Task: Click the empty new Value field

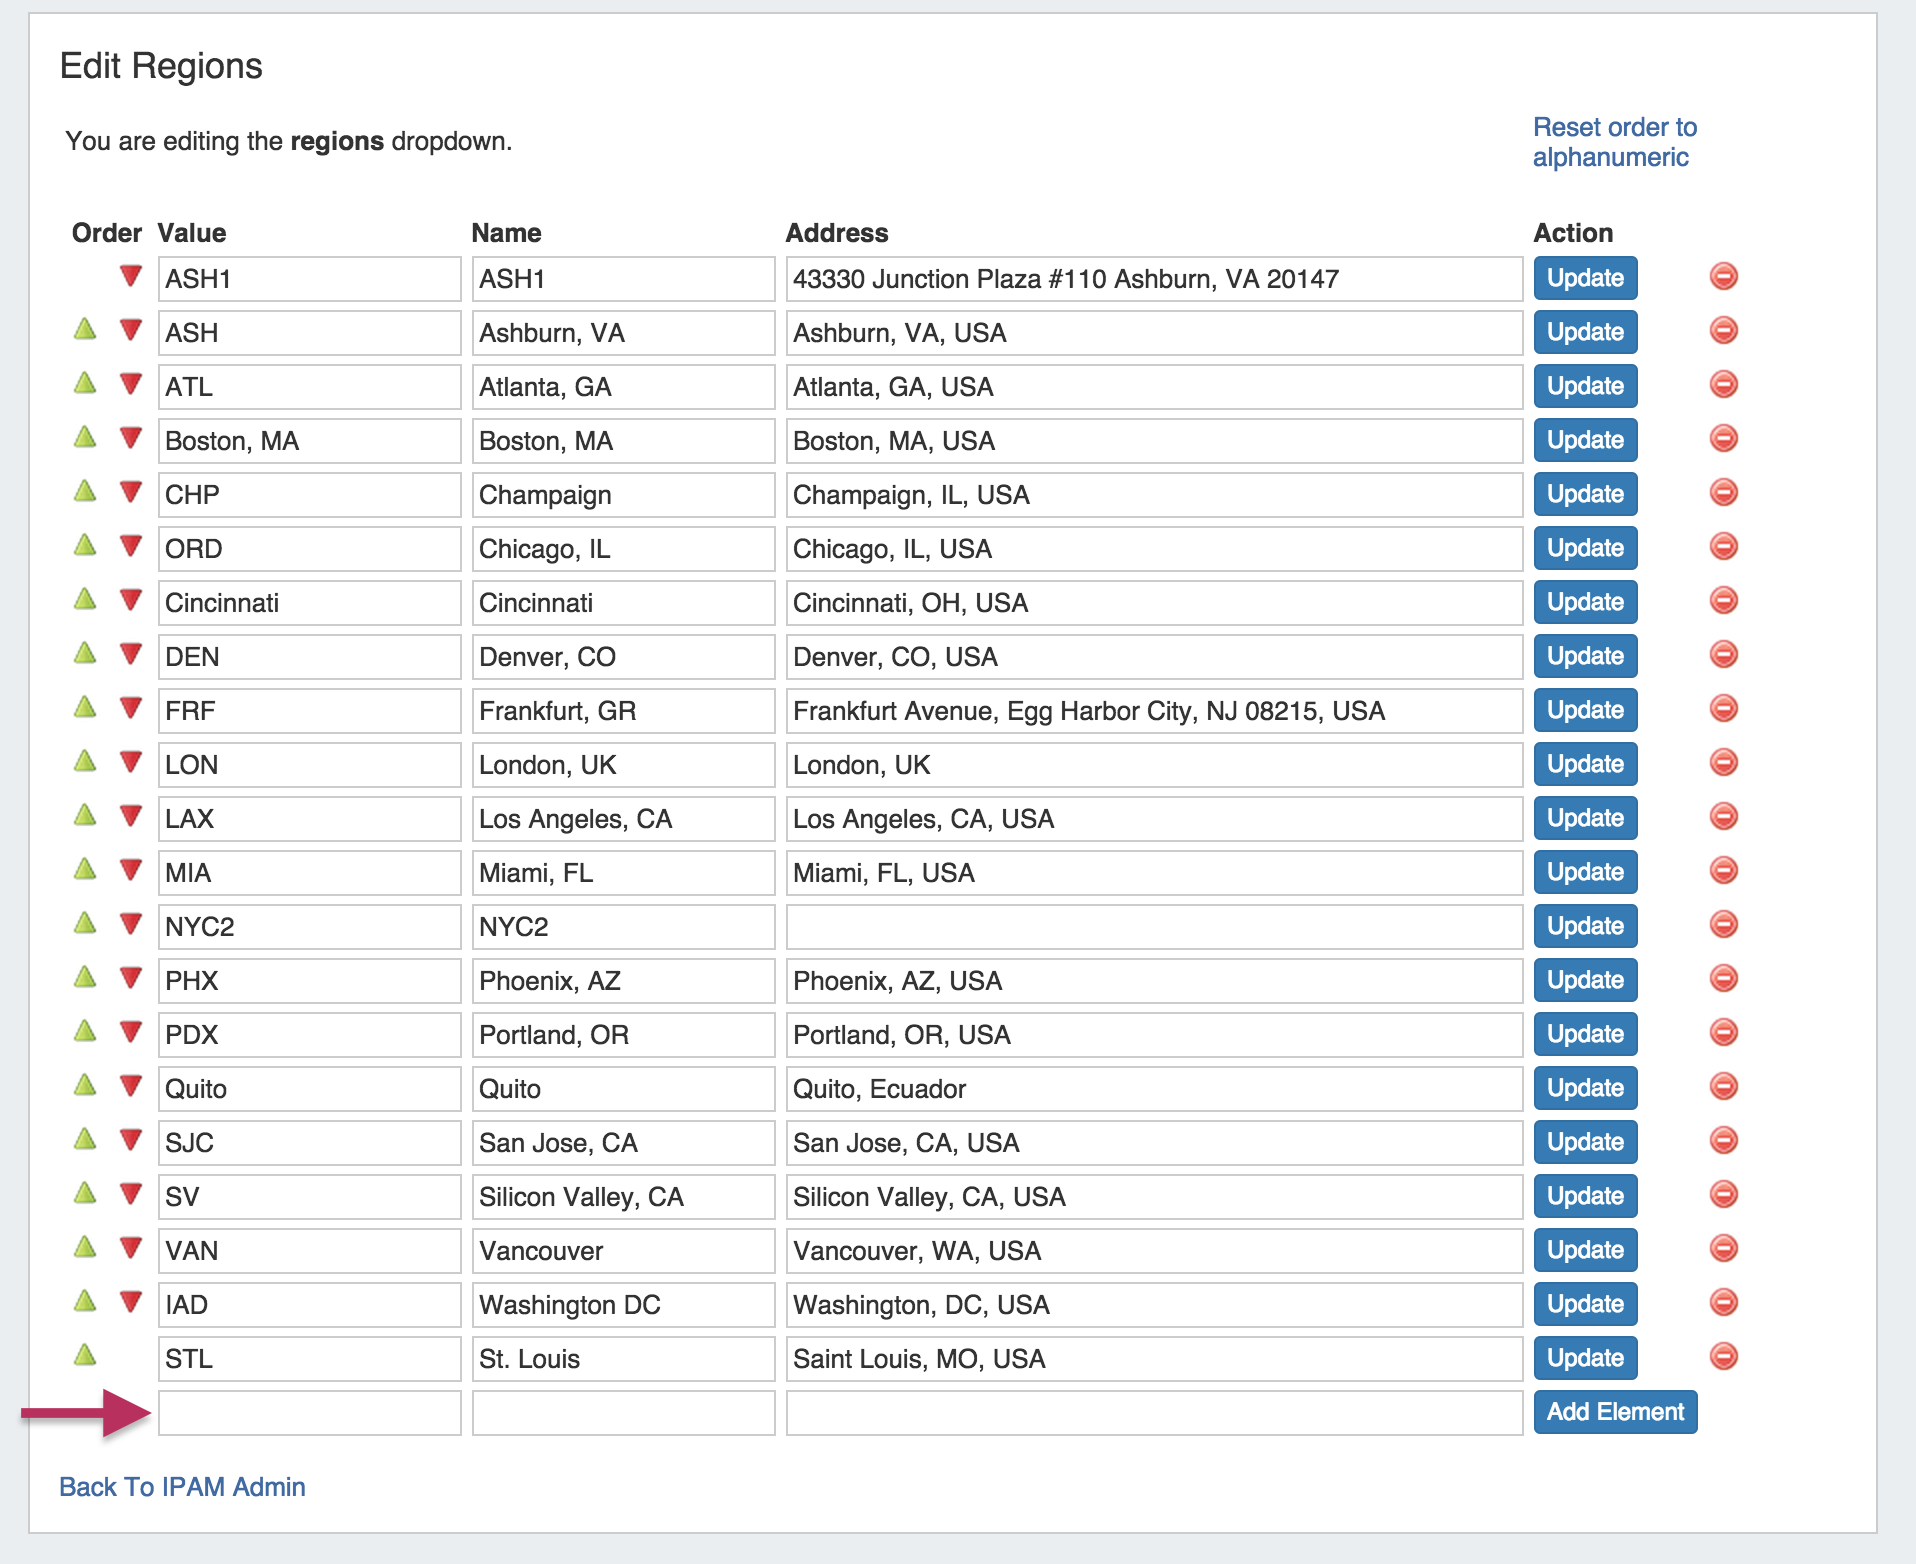Action: (309, 1412)
